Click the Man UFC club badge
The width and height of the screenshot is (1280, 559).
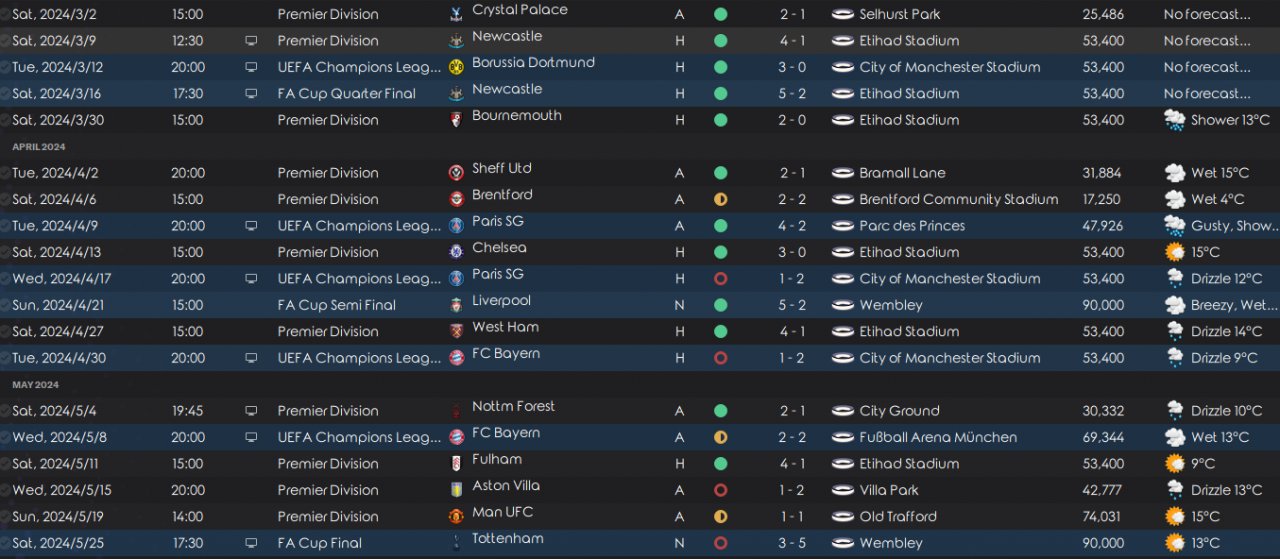[x=456, y=517]
